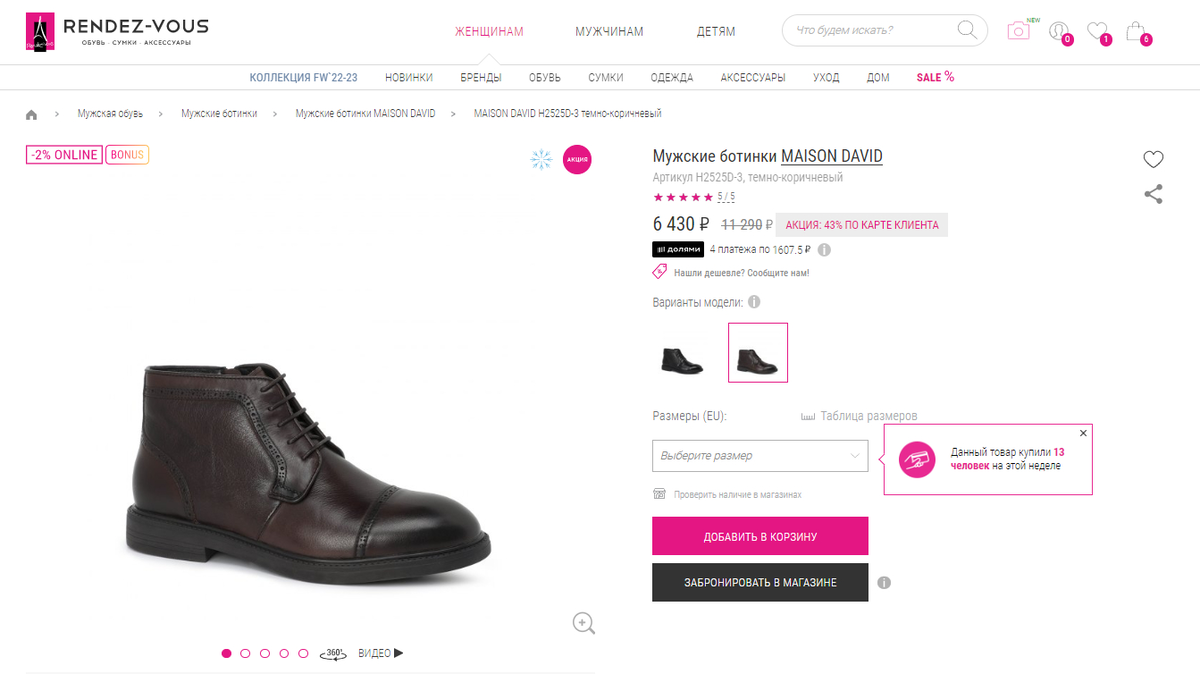Select the second image carousel dot
Image resolution: width=1200 pixels, height=674 pixels.
[245, 653]
